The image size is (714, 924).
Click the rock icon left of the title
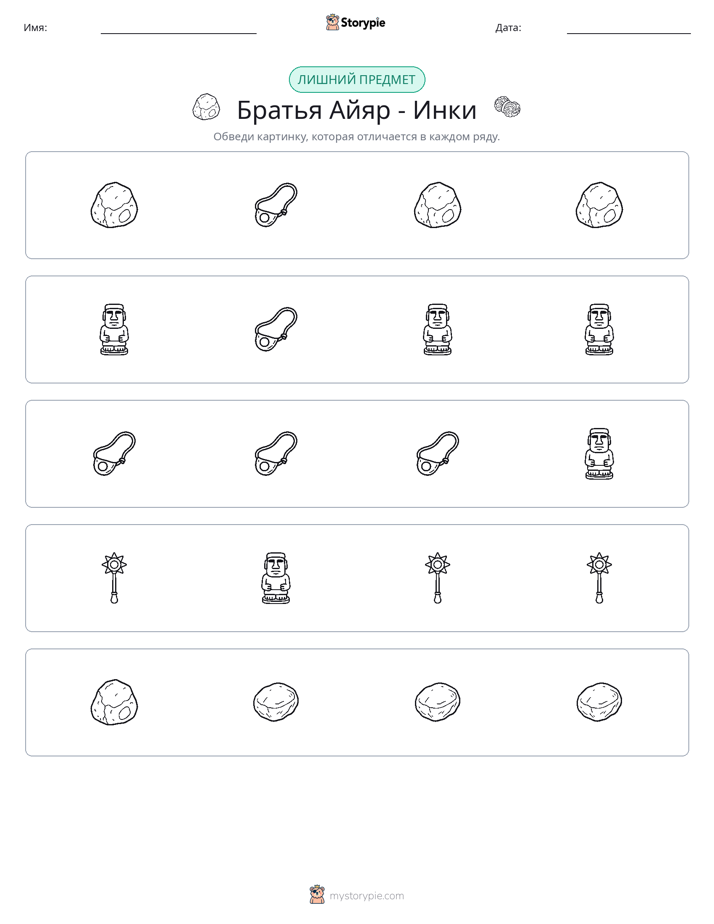[x=206, y=107]
